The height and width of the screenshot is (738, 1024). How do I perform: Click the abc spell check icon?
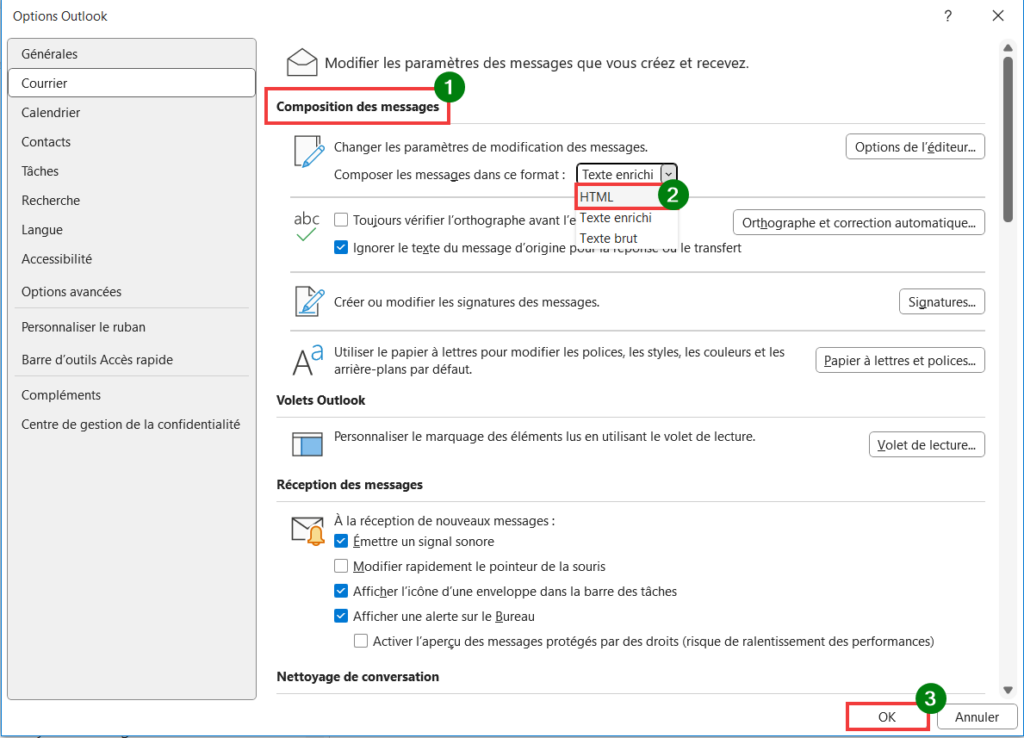click(306, 226)
